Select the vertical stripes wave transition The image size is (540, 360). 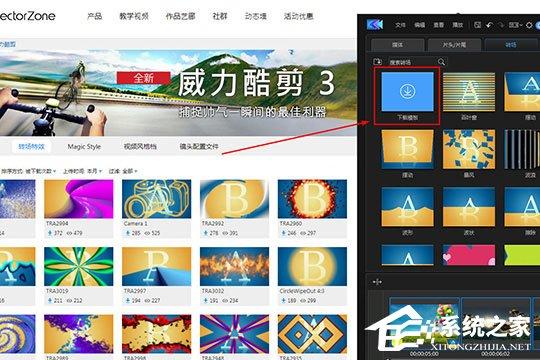click(x=522, y=149)
